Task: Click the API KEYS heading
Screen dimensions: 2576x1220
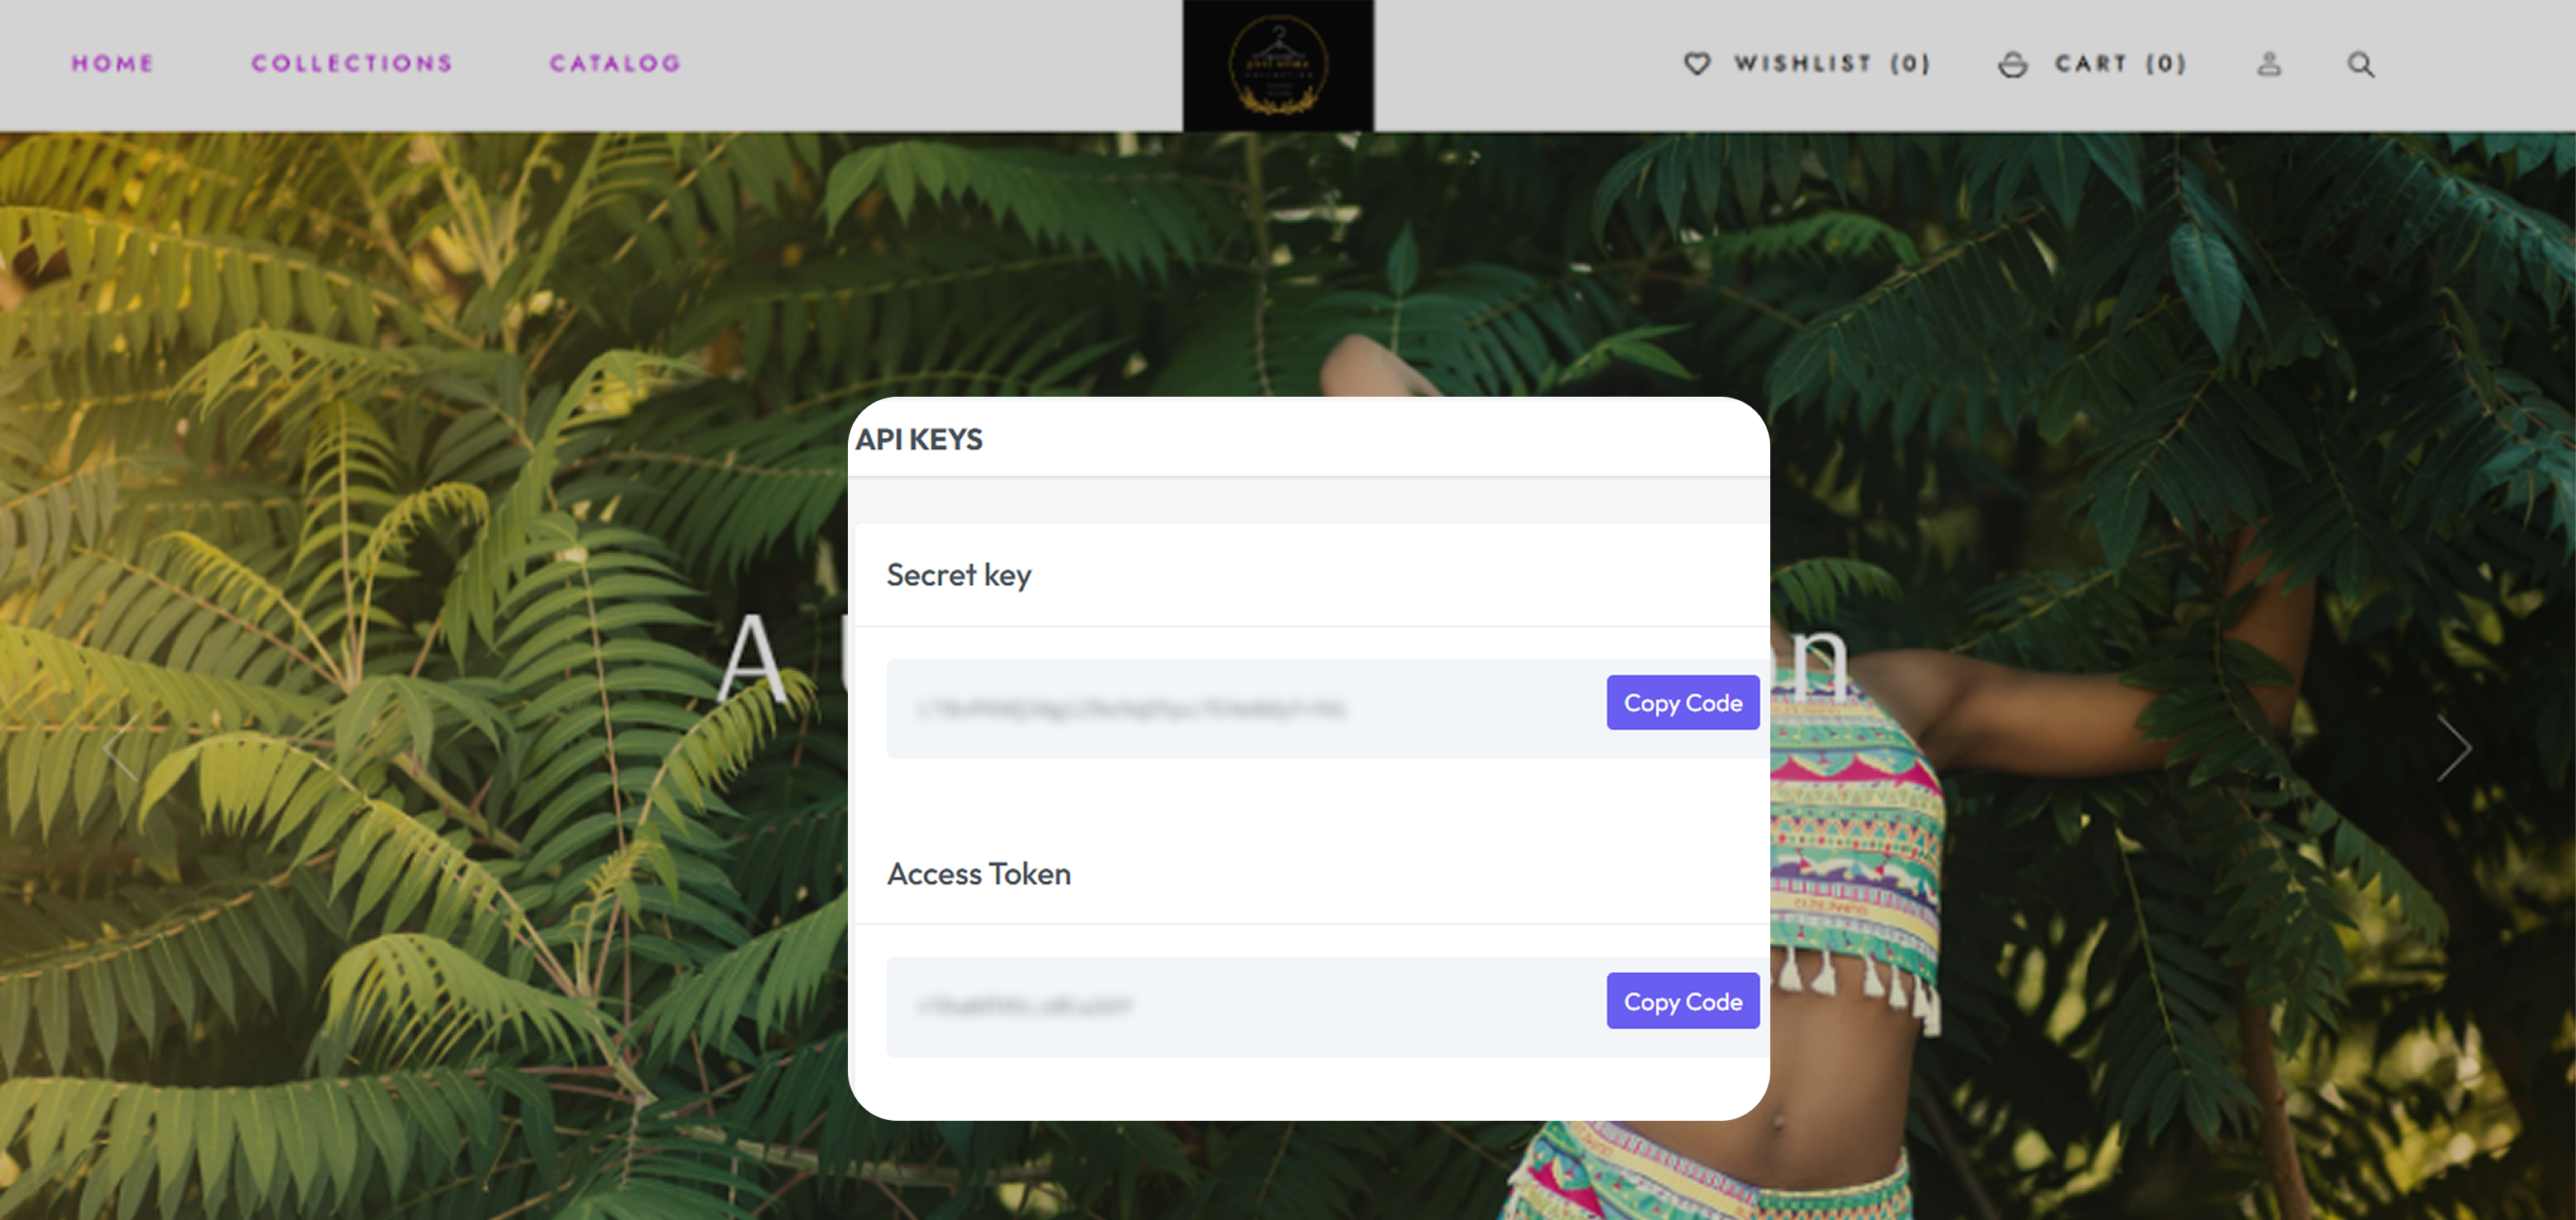Action: (919, 439)
